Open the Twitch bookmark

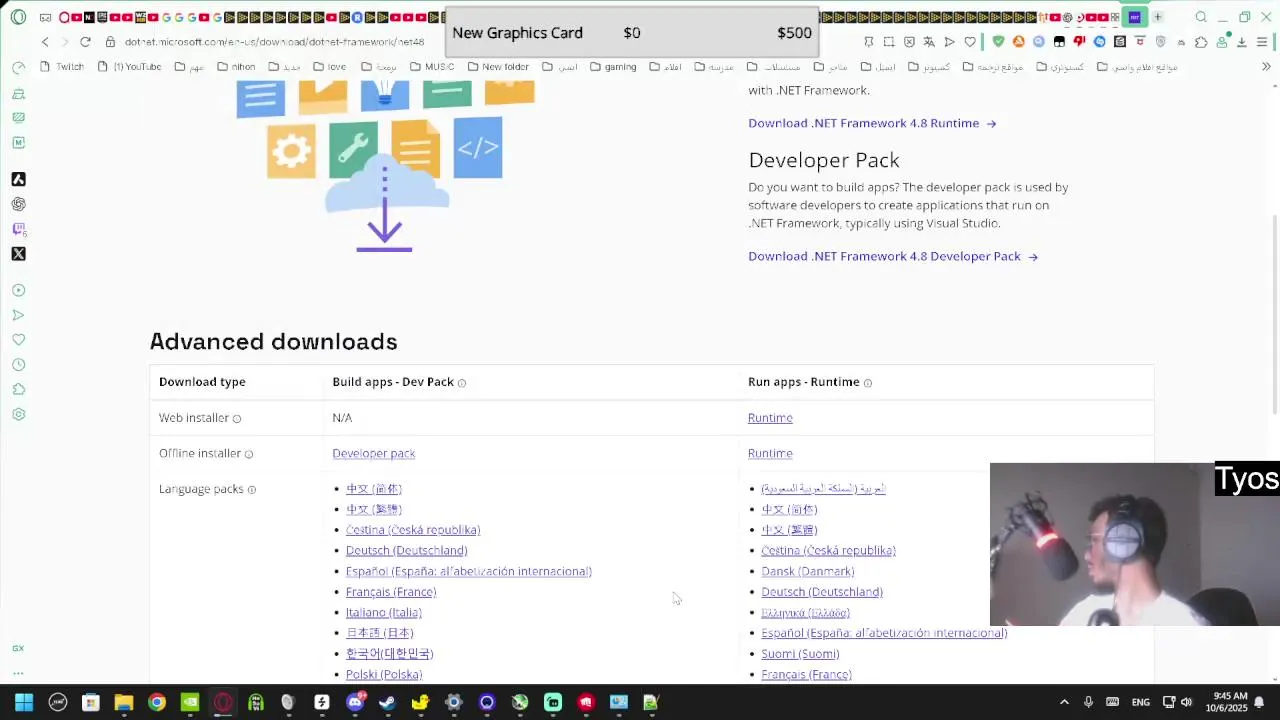pyautogui.click(x=63, y=67)
